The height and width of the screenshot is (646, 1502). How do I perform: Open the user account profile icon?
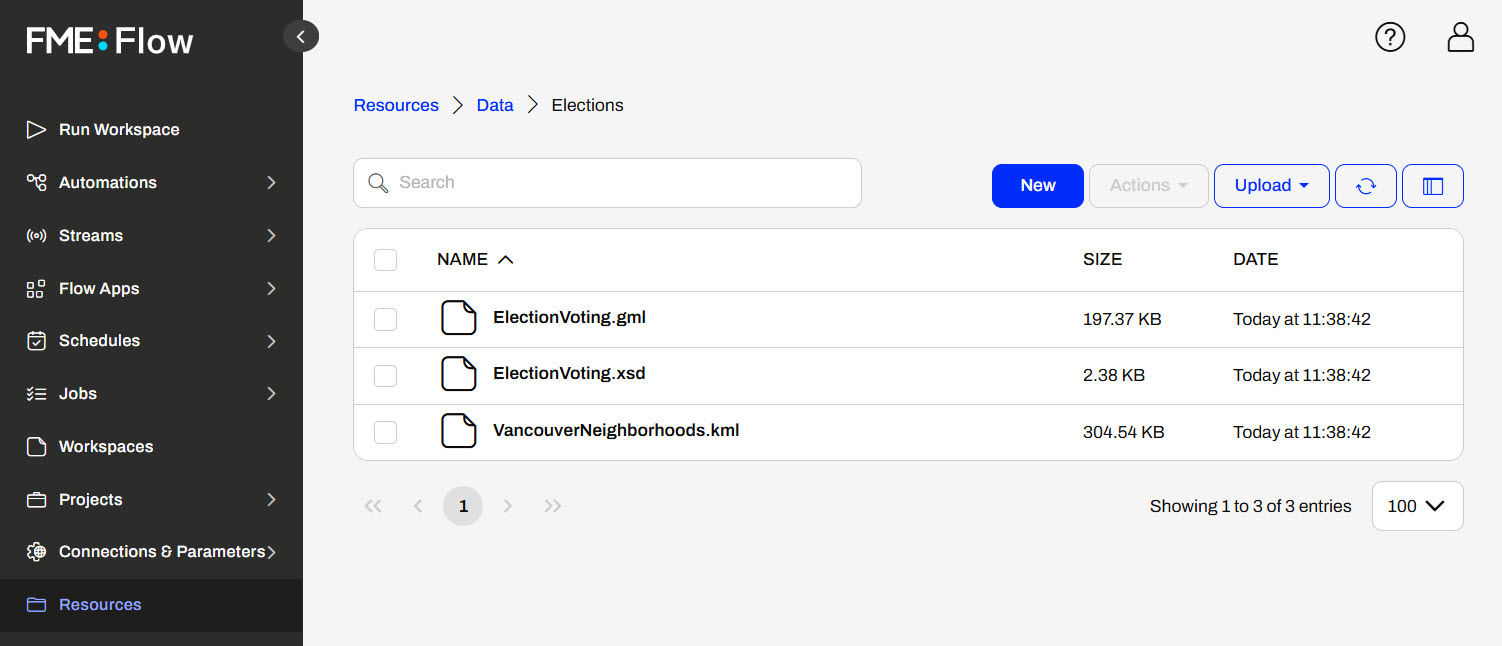click(x=1461, y=37)
